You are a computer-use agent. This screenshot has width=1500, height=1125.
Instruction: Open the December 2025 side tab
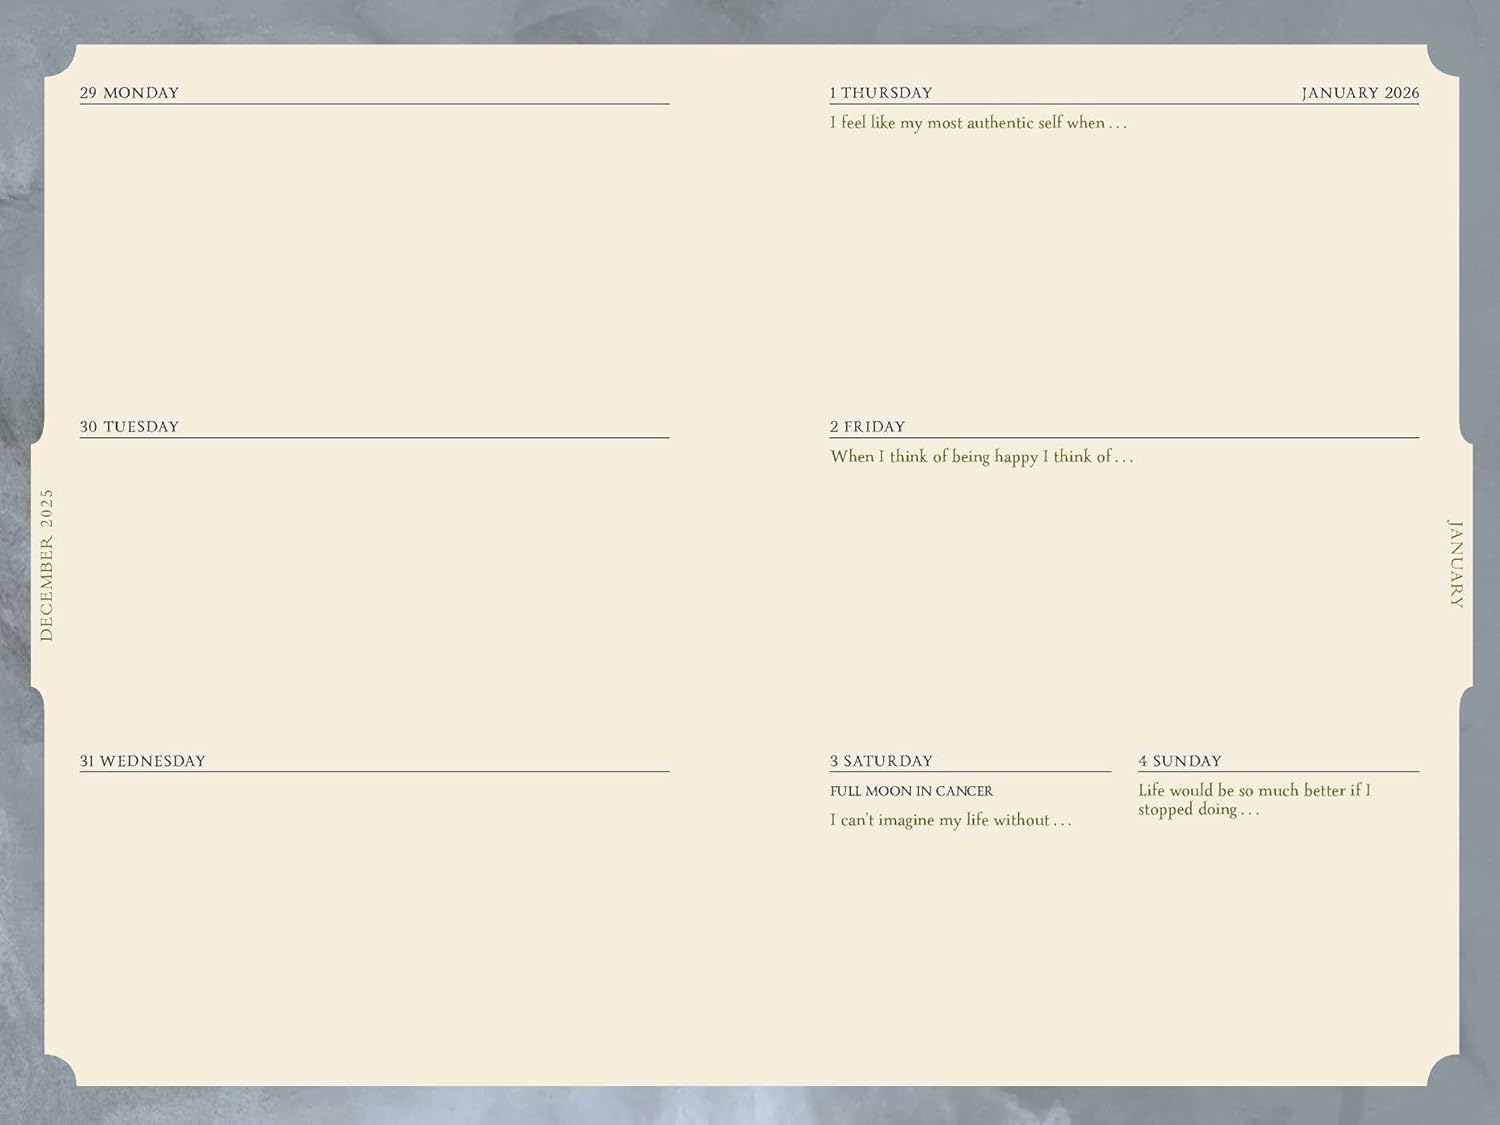[x=46, y=565]
